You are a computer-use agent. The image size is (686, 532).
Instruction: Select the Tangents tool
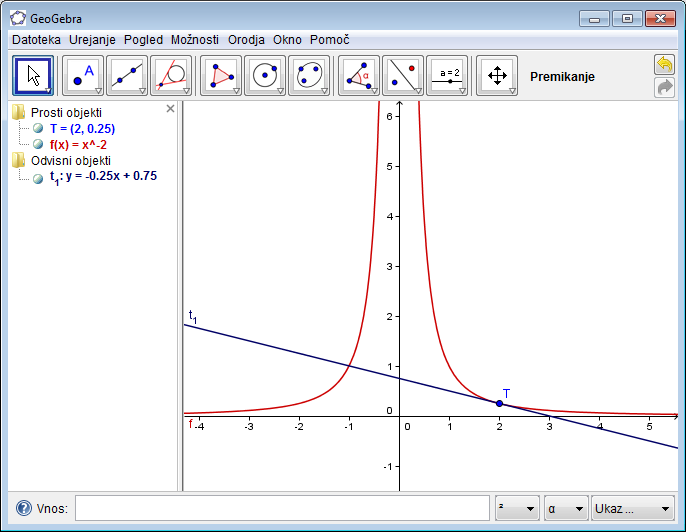coord(171,75)
